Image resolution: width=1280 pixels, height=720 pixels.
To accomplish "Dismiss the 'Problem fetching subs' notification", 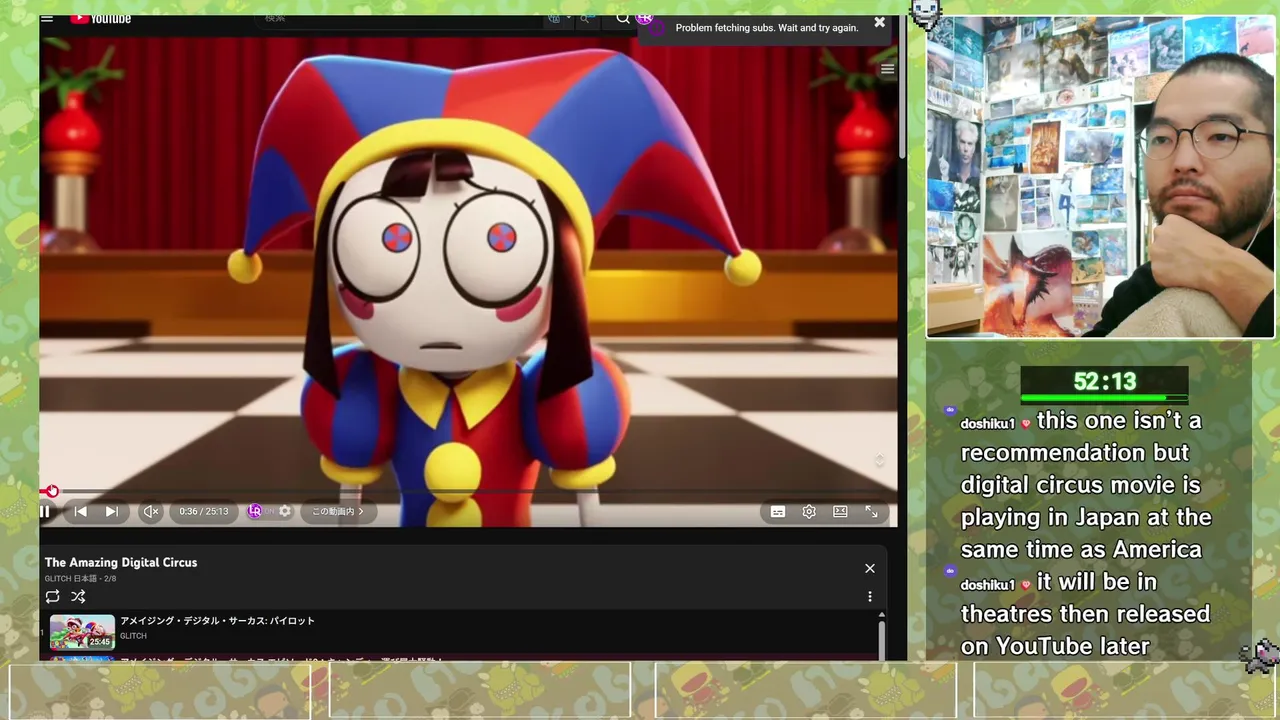I will (879, 22).
